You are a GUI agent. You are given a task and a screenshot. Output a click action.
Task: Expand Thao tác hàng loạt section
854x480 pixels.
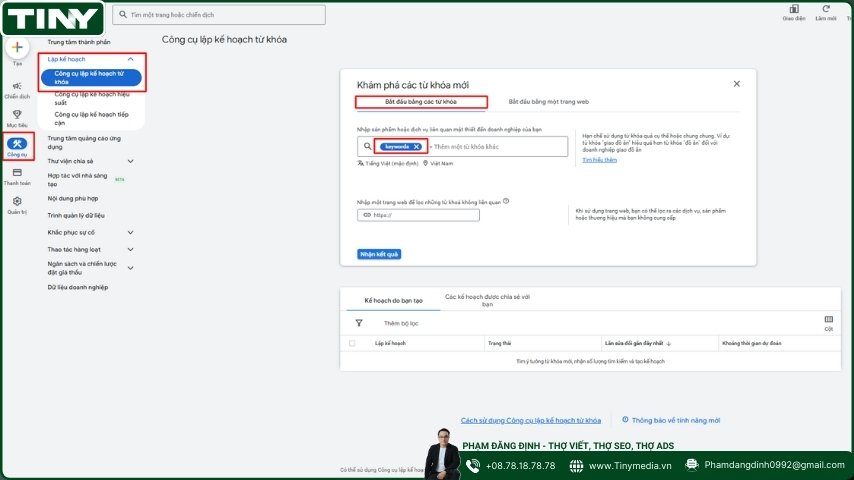tap(130, 249)
